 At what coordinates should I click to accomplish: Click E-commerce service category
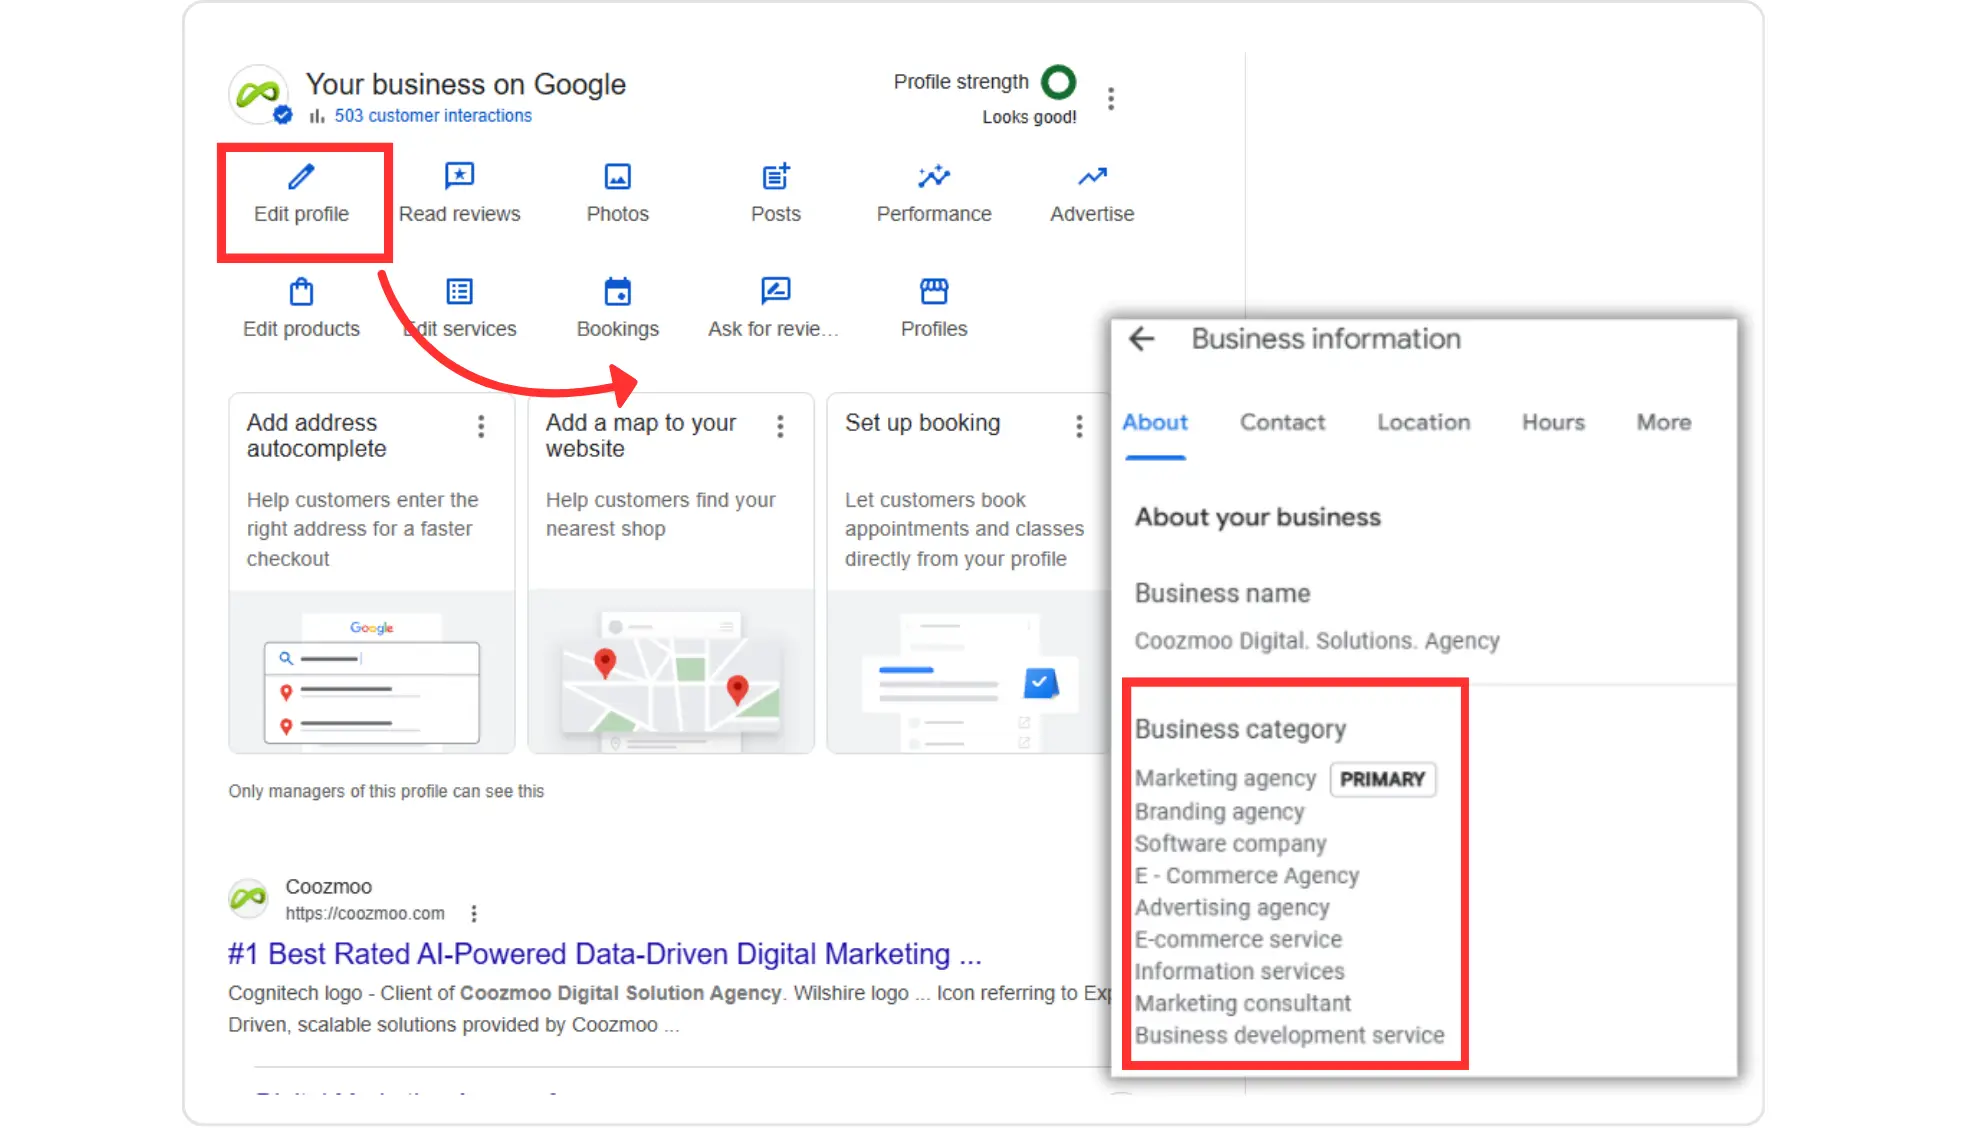pos(1238,940)
